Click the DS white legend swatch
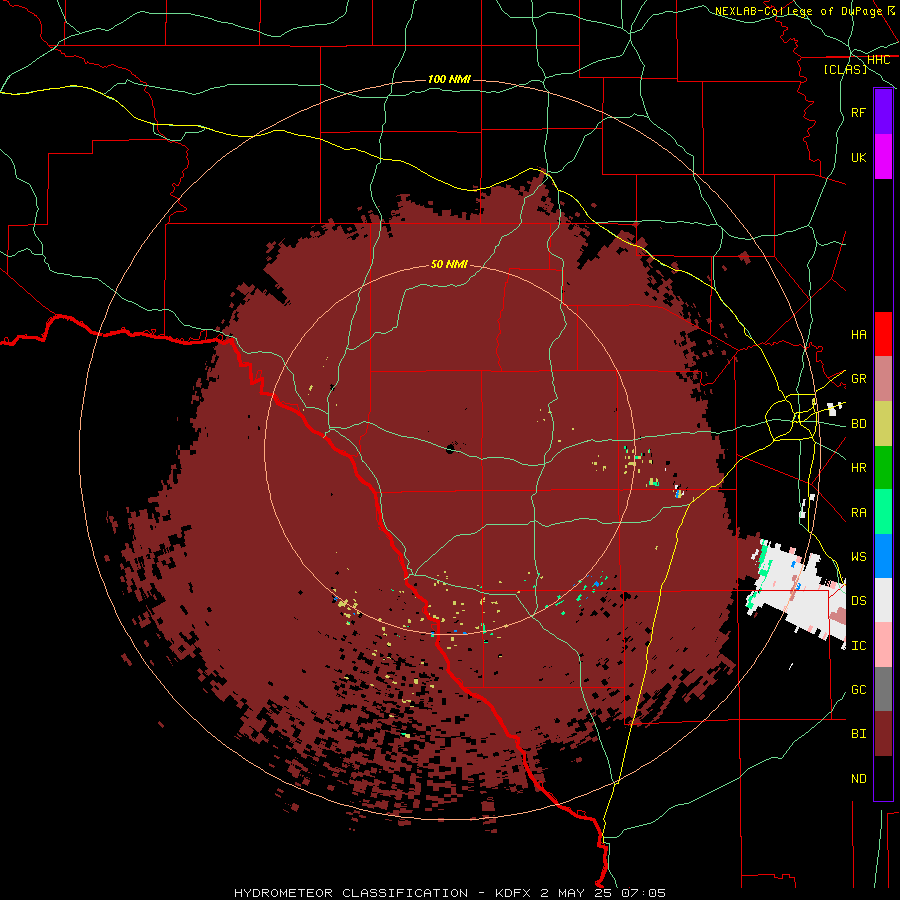 click(x=883, y=600)
